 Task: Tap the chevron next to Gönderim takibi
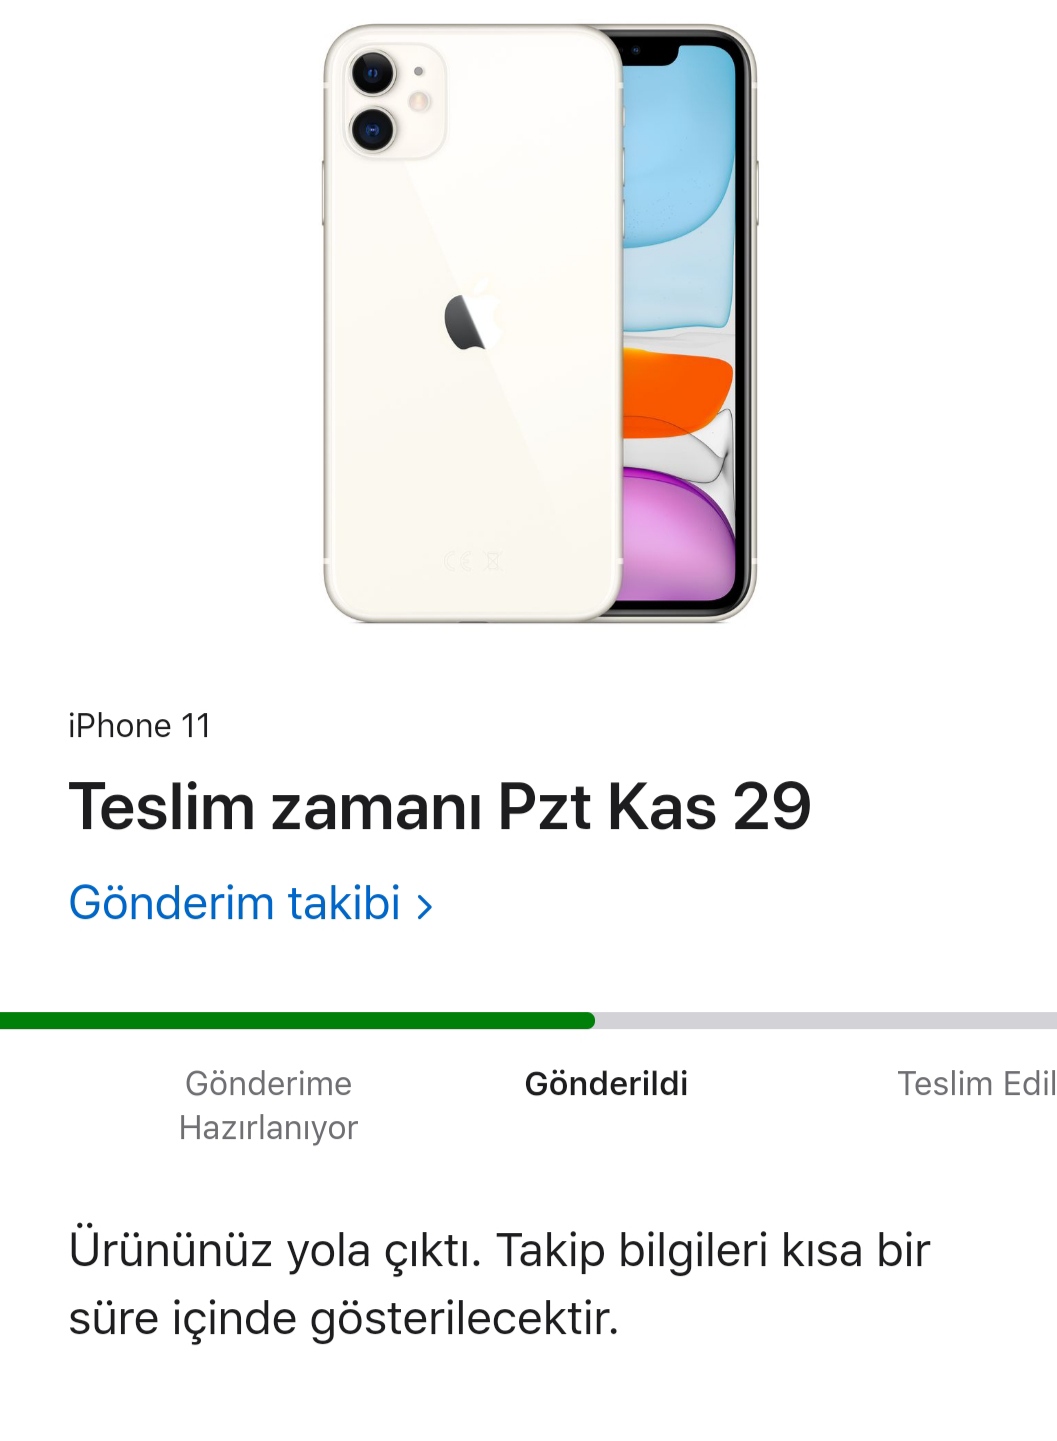click(425, 907)
